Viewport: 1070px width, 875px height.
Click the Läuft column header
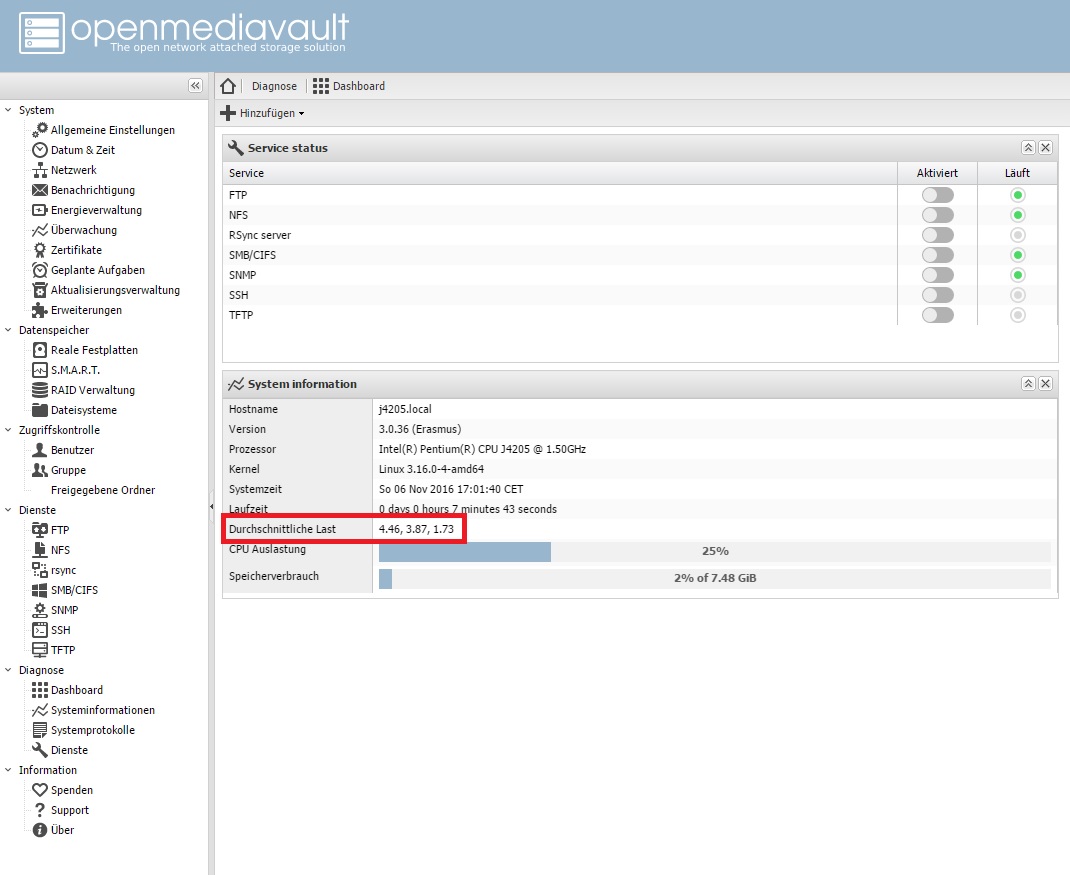click(1017, 173)
